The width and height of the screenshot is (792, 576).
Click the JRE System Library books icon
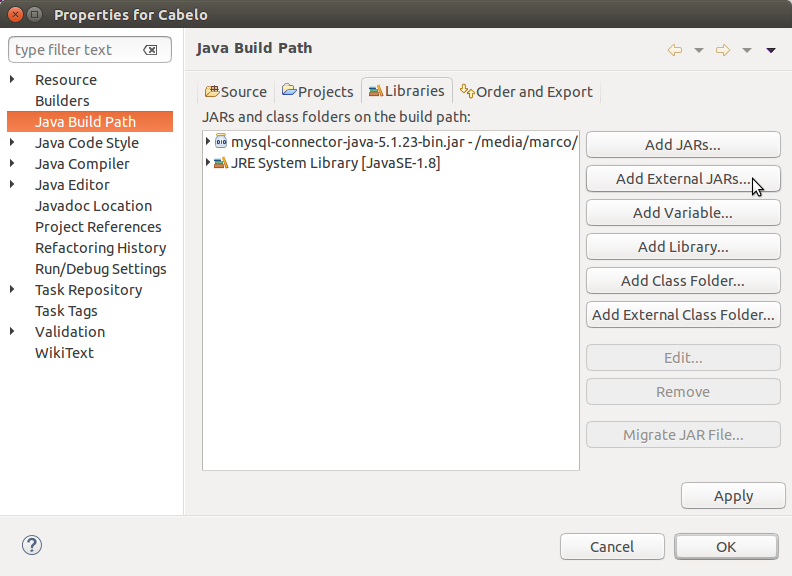point(221,163)
